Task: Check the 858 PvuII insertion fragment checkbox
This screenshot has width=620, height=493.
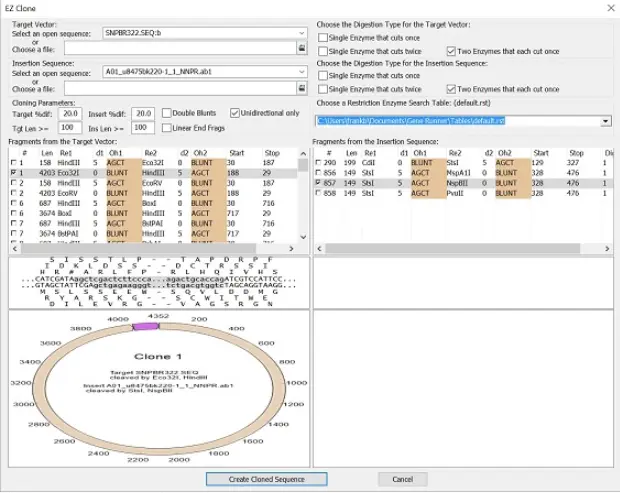Action: [x=319, y=195]
